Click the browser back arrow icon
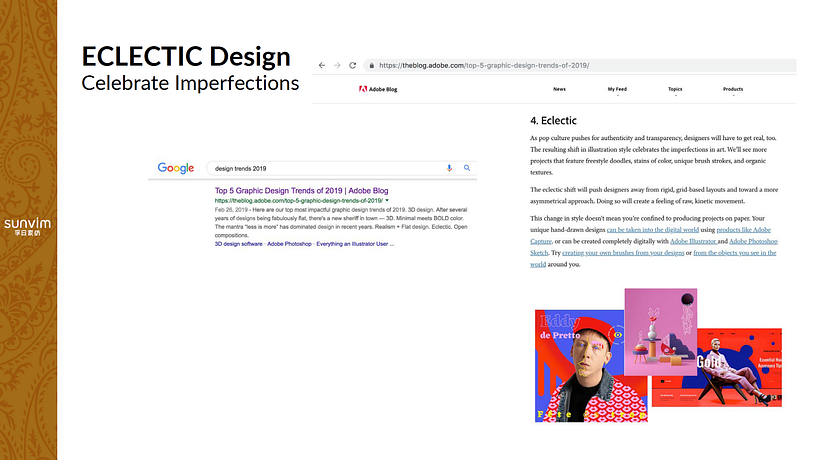Image resolution: width=820 pixels, height=460 pixels. [x=322, y=65]
